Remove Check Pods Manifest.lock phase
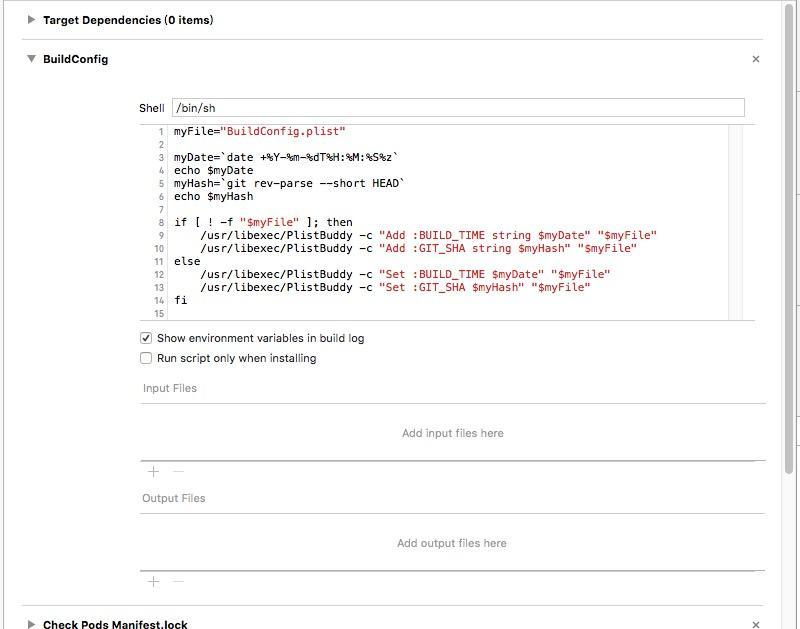This screenshot has height=629, width=800. pos(756,624)
